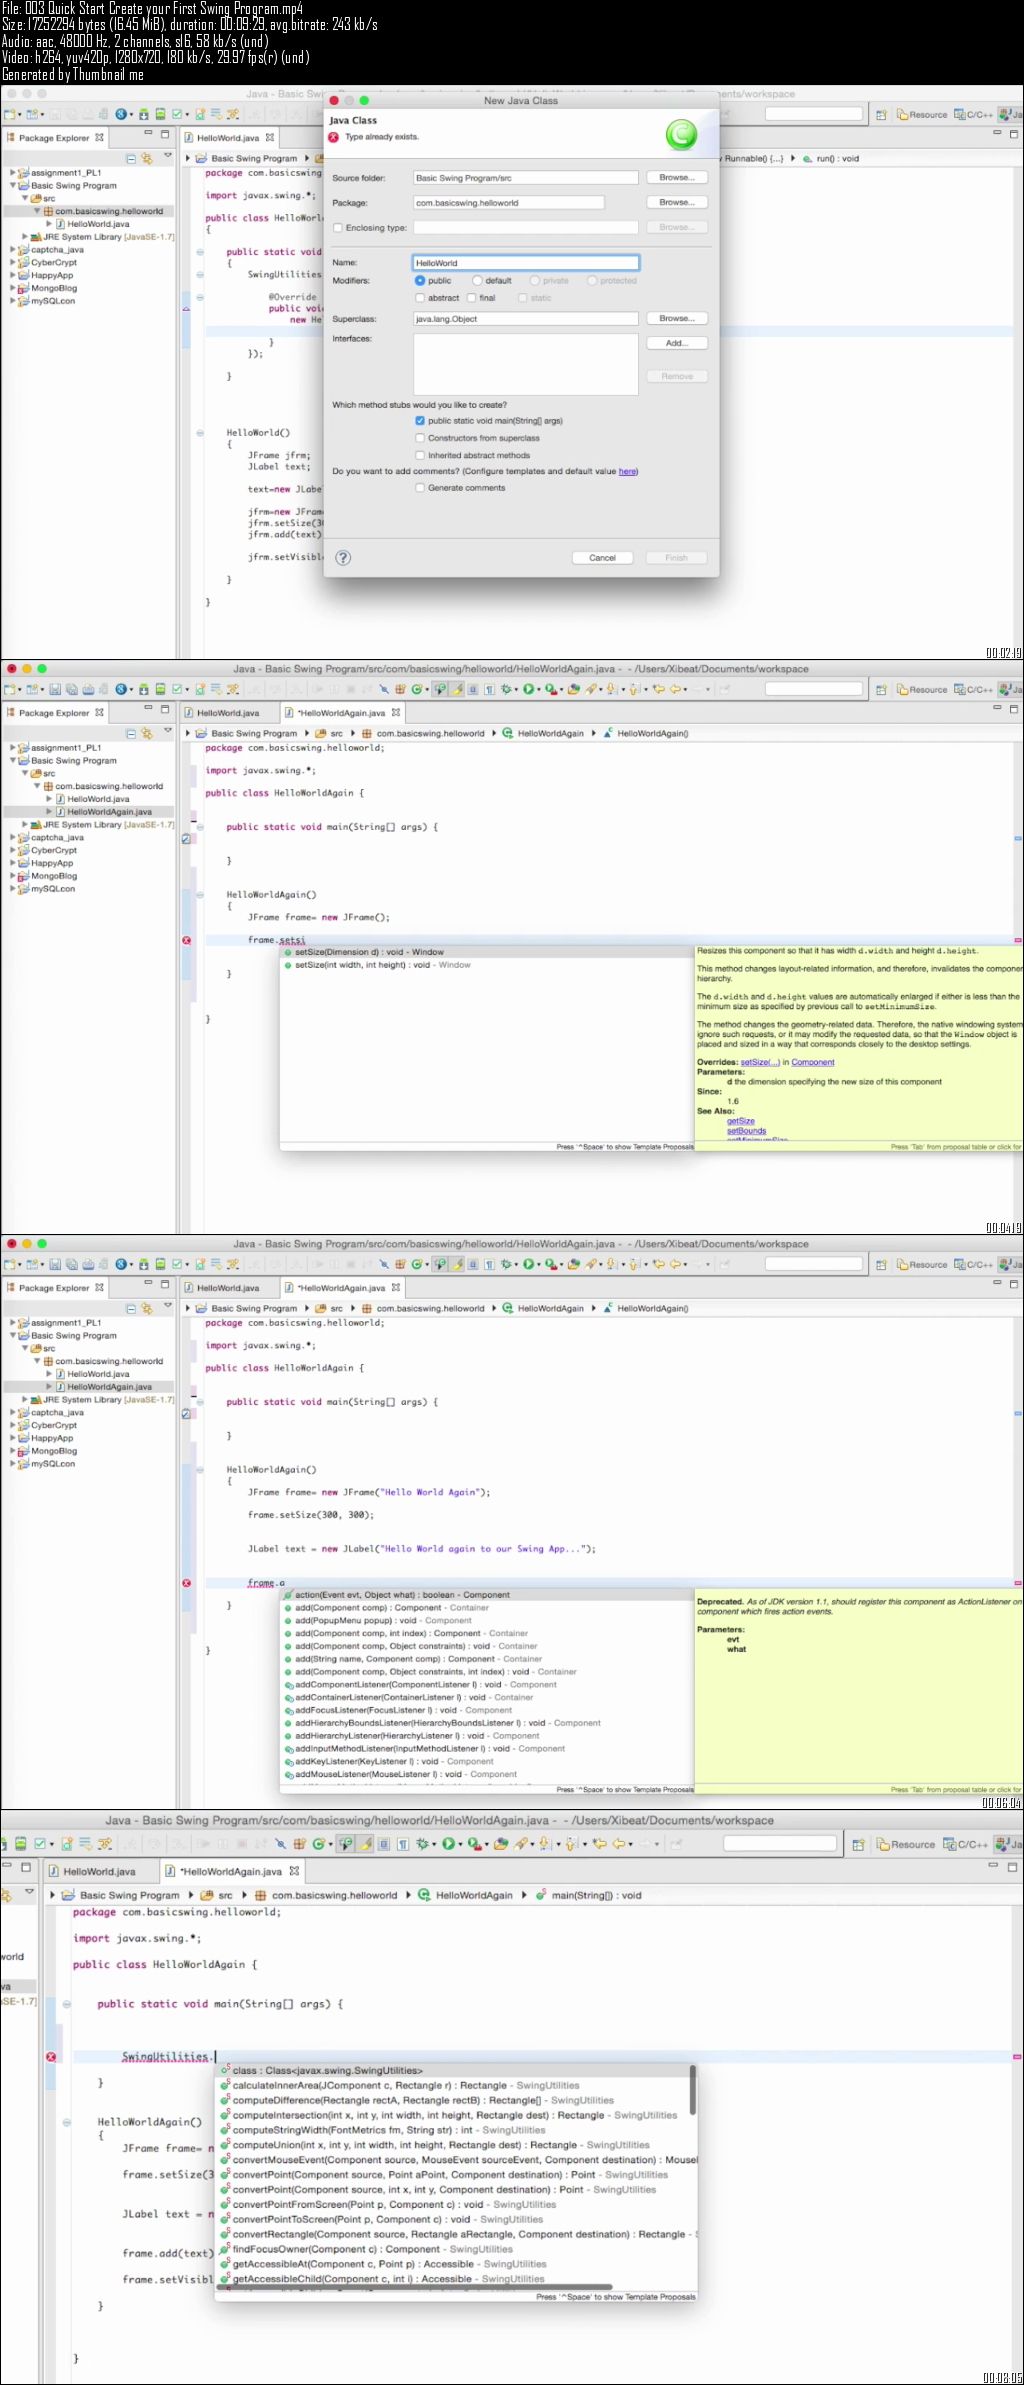Open the C/C++ perspective in bottom SwingUtilities frame

pos(968,1844)
